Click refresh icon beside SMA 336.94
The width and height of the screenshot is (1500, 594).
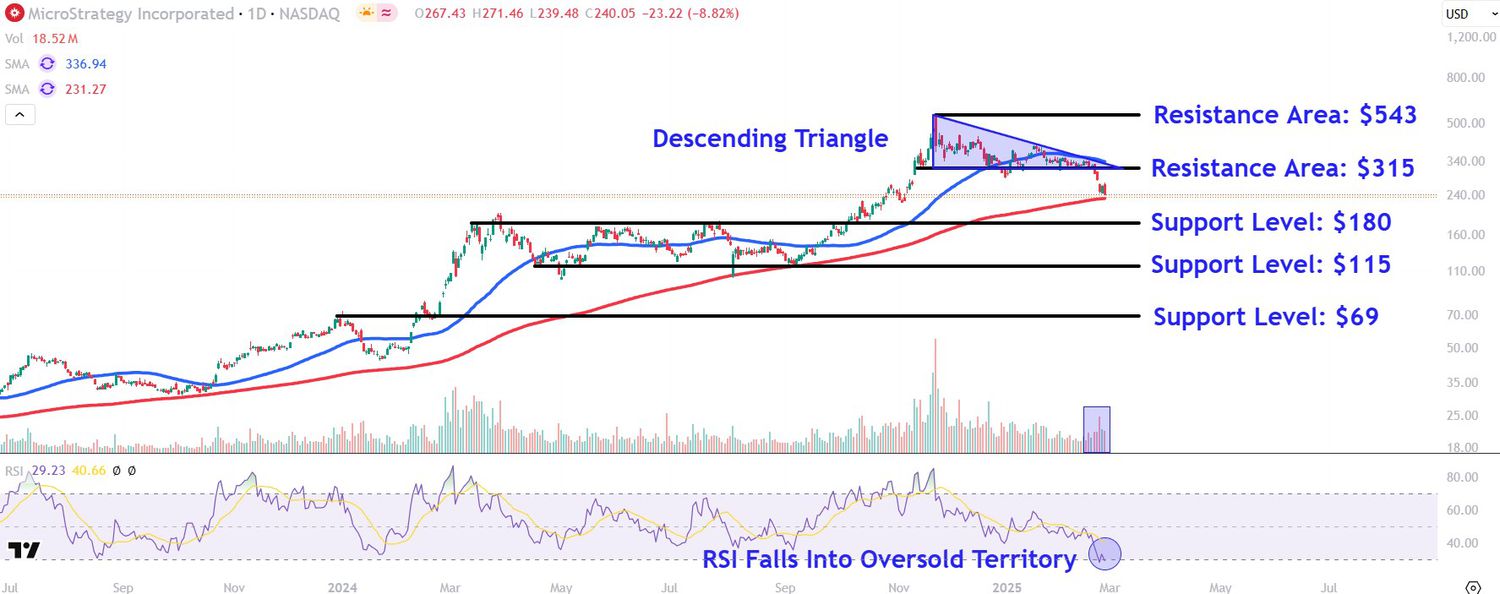pos(46,63)
